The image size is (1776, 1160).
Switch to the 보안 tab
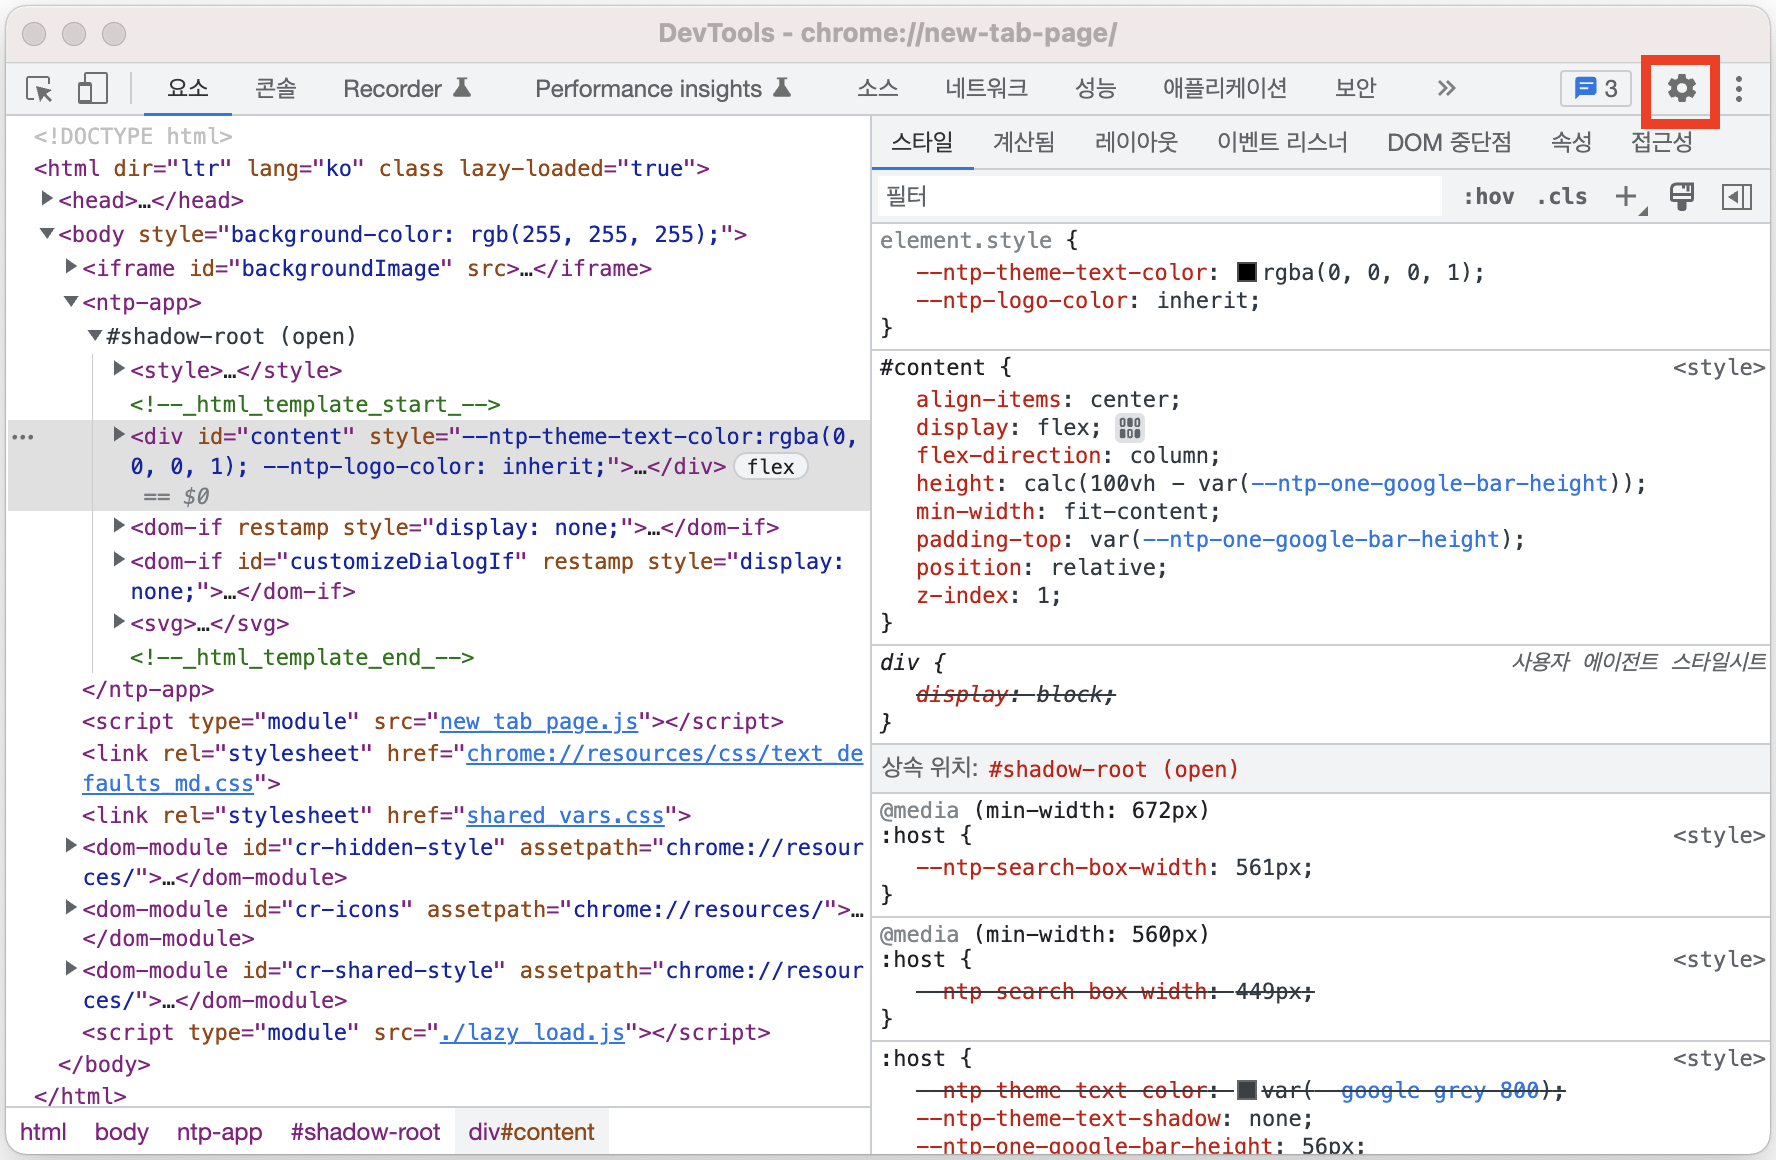1355,89
